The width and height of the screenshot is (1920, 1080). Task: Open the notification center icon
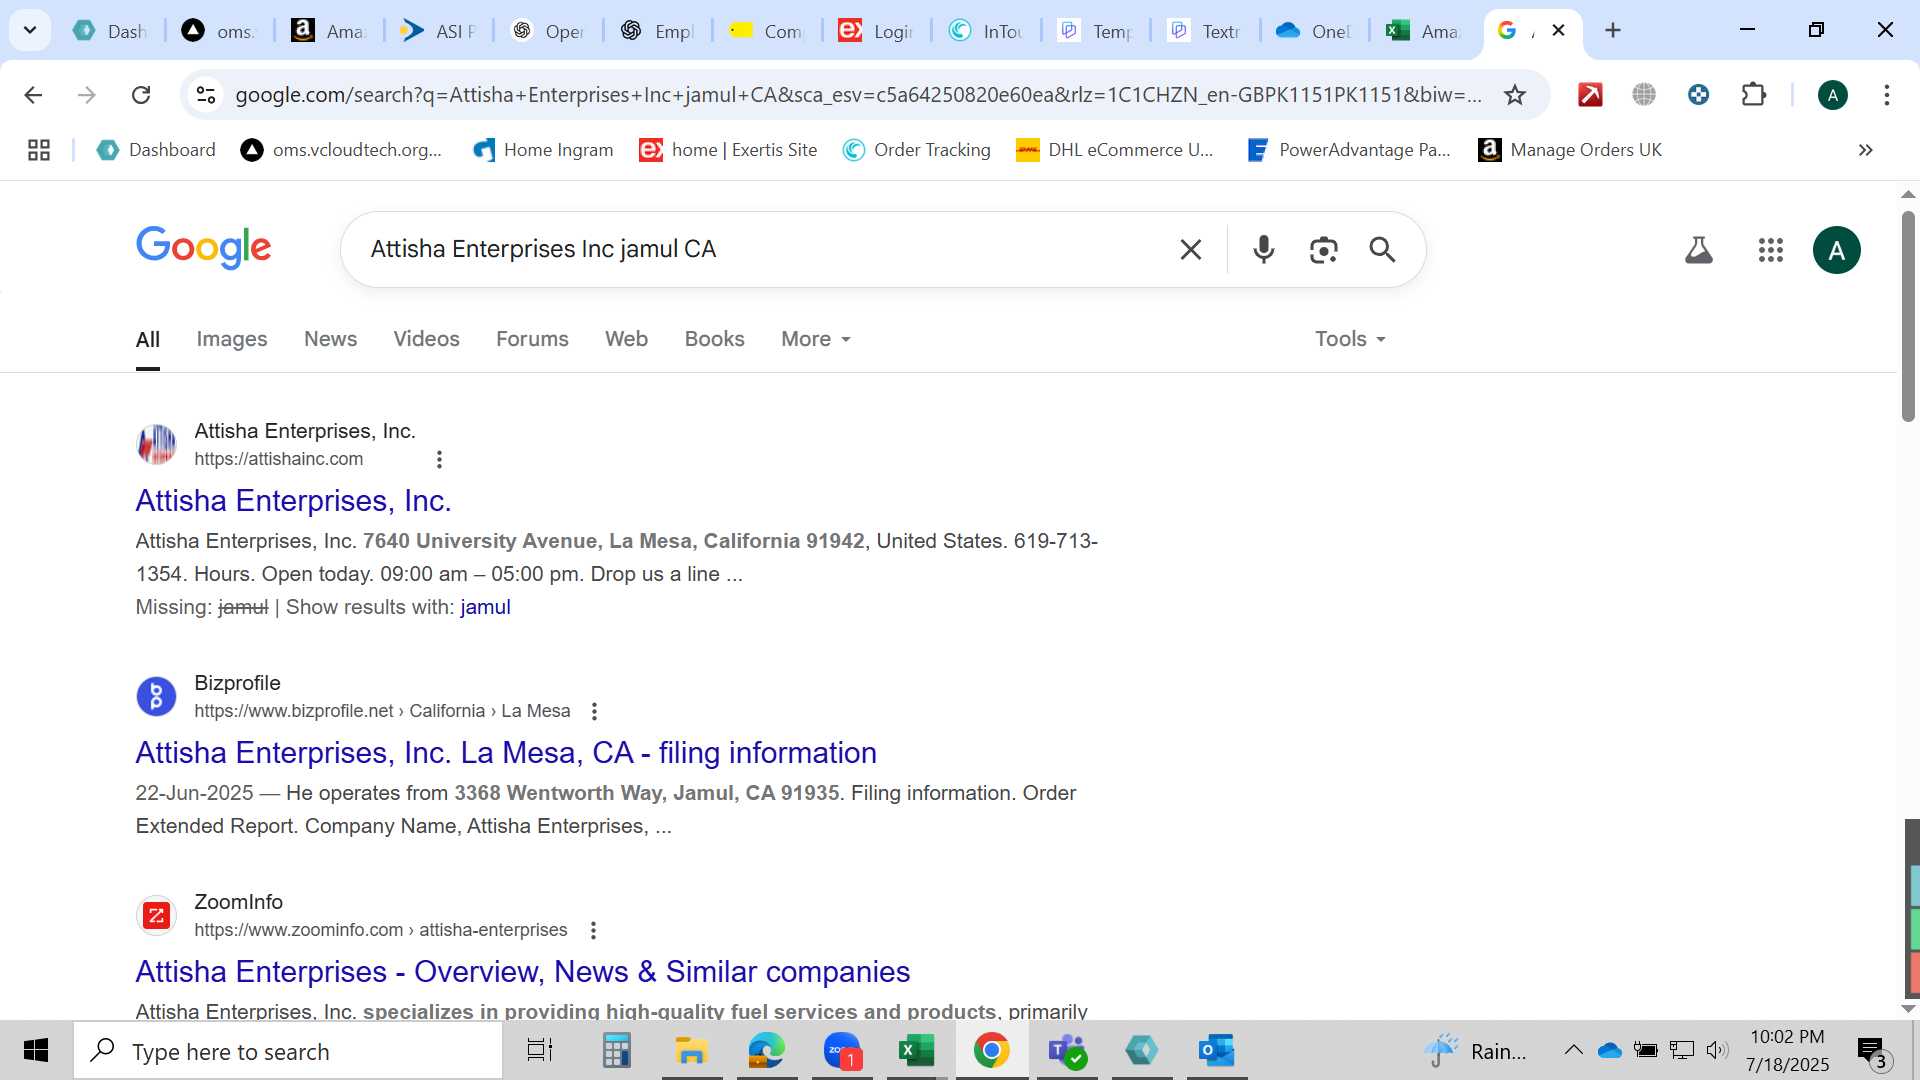coord(1872,1051)
